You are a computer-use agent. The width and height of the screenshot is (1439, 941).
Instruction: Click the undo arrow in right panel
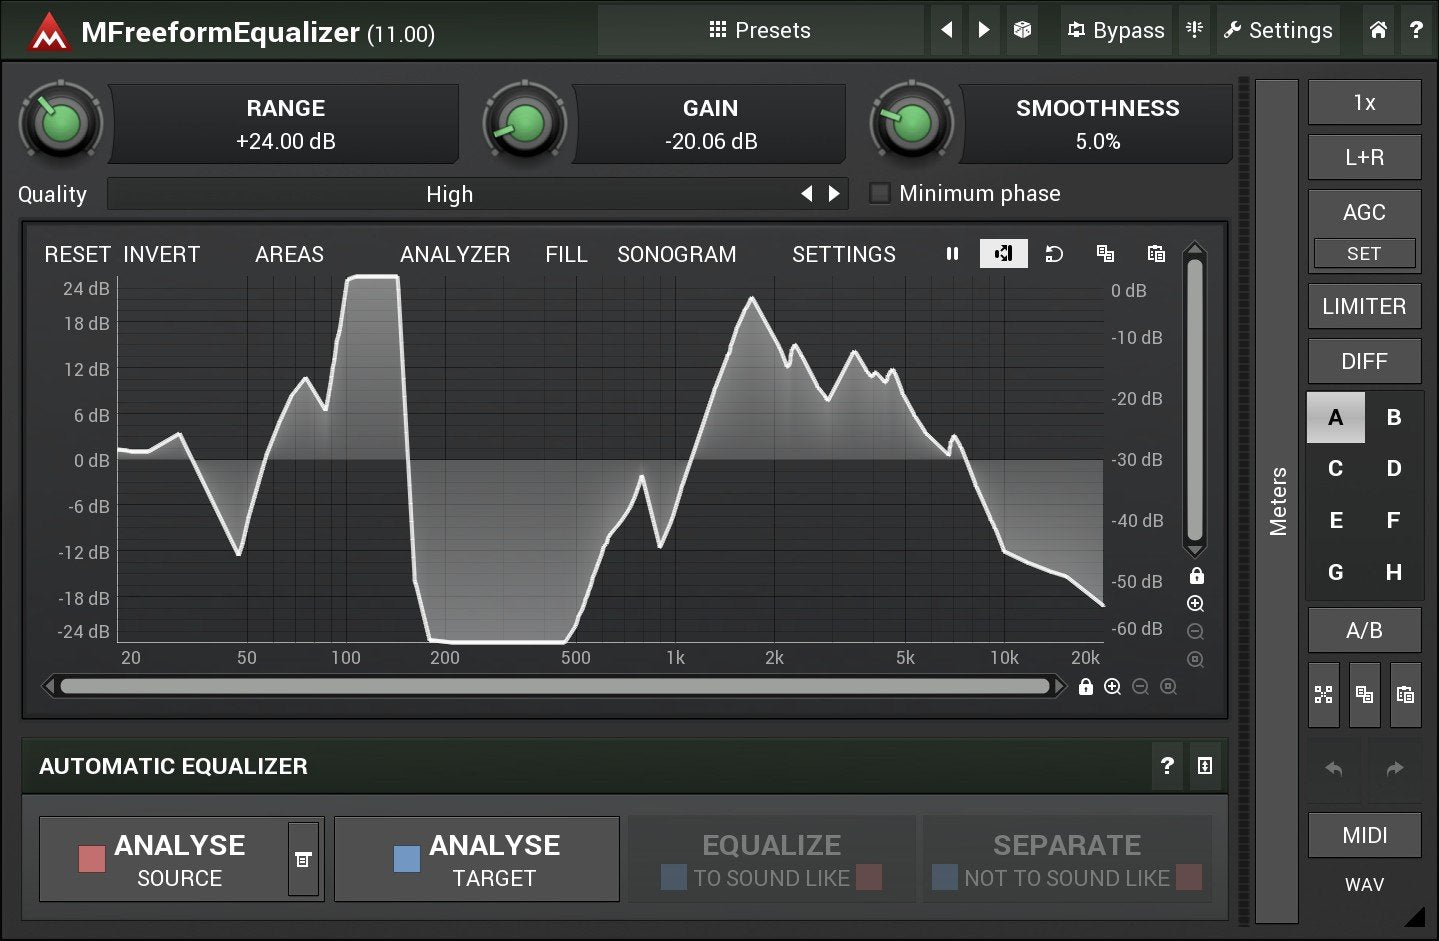[x=1333, y=769]
